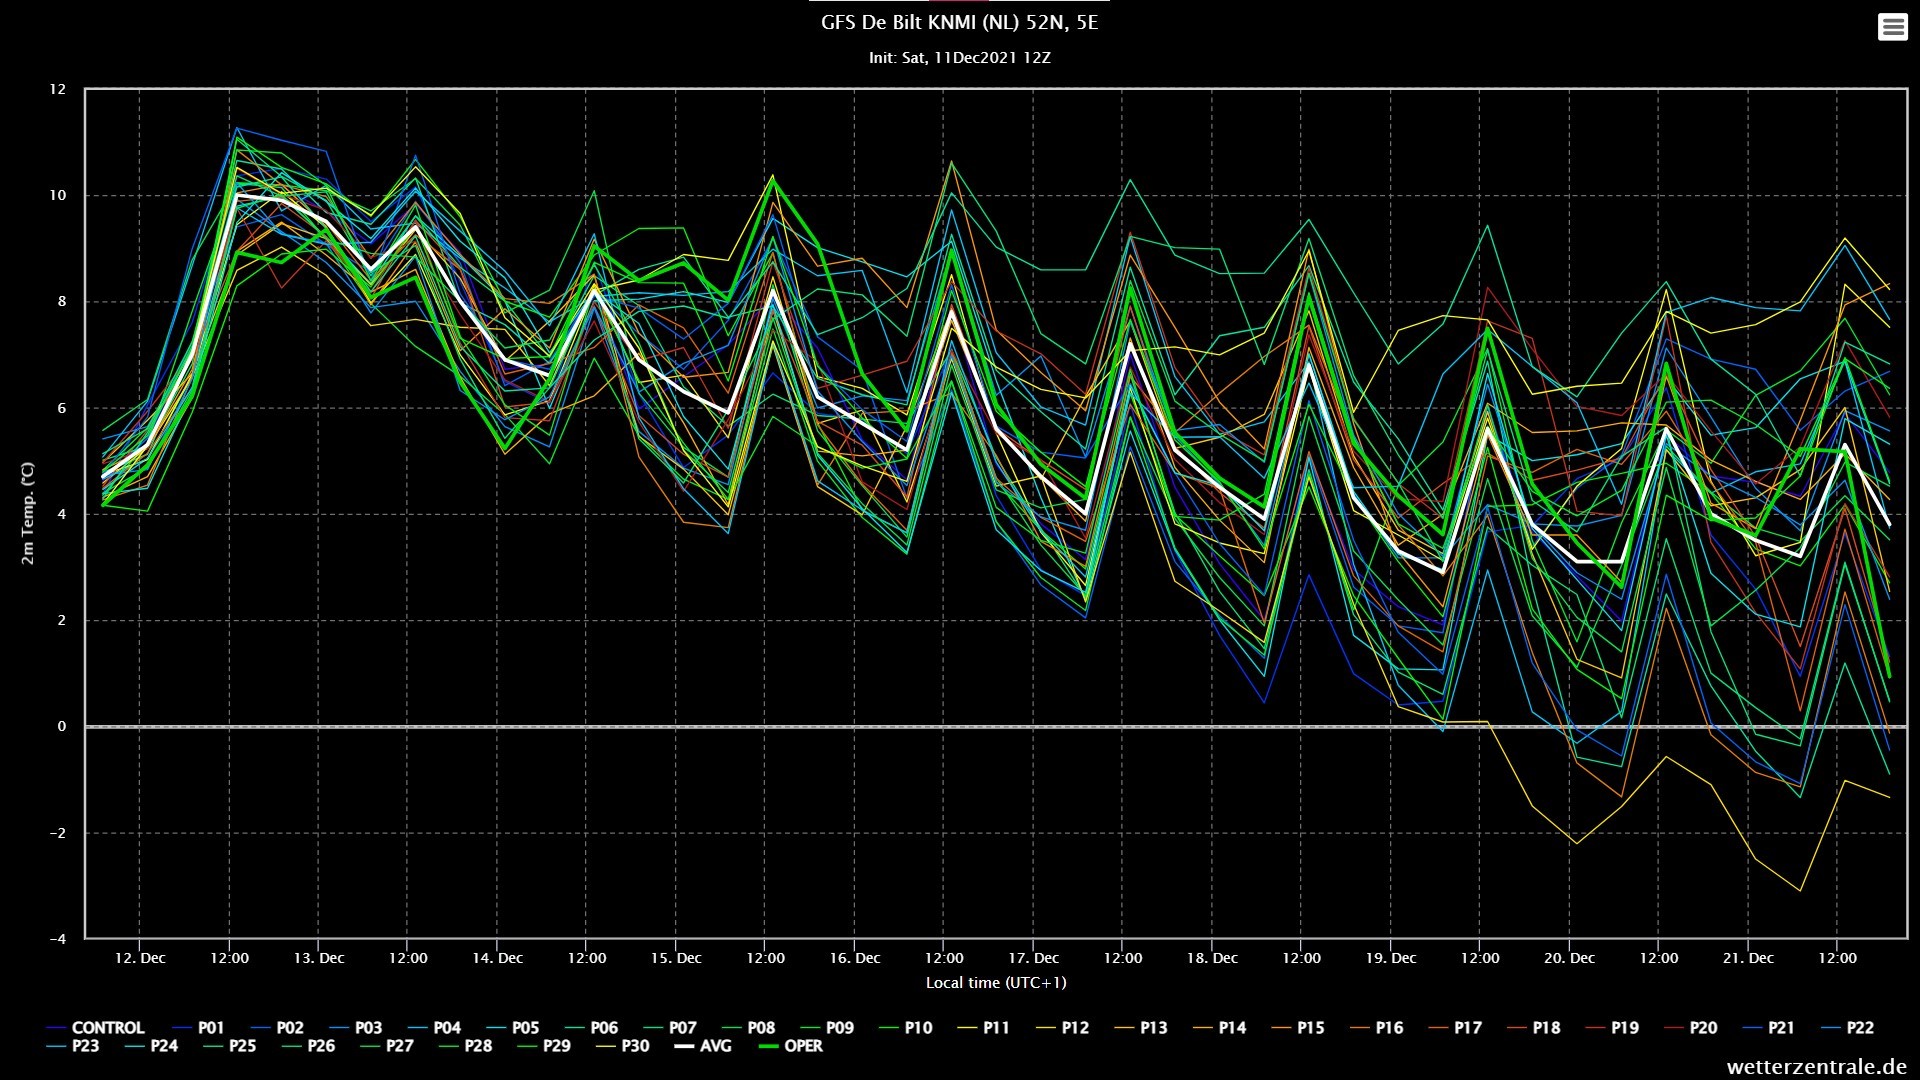The image size is (1920, 1080).
Task: Hide the P11 yellow series
Action: (x=983, y=1028)
